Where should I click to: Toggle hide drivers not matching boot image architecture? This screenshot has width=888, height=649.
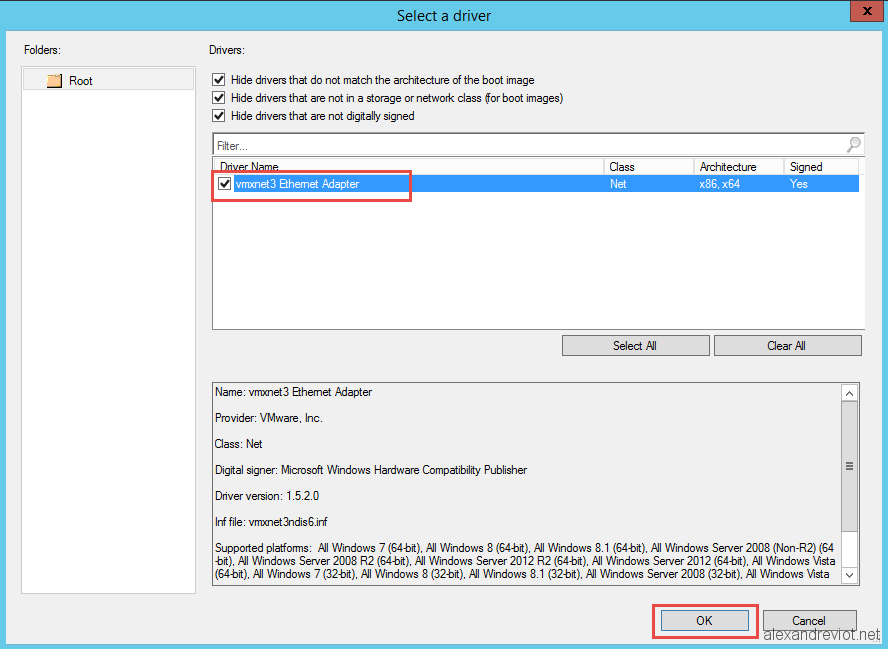pos(219,79)
